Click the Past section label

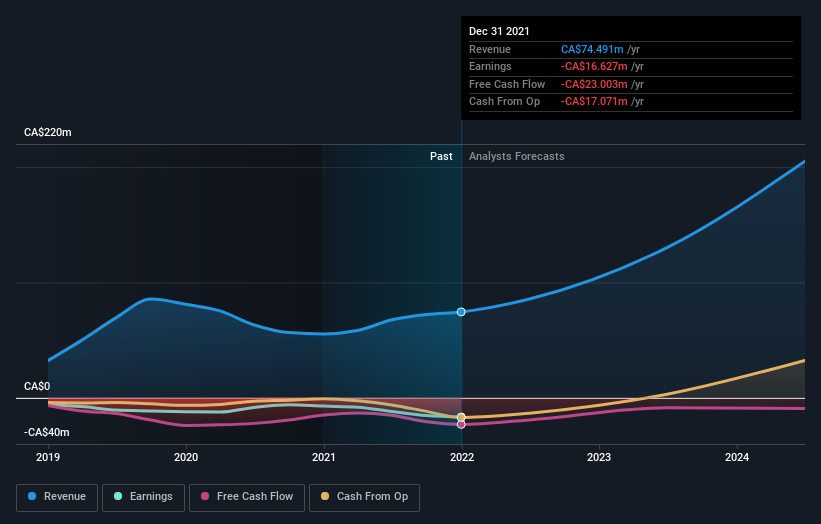(441, 157)
